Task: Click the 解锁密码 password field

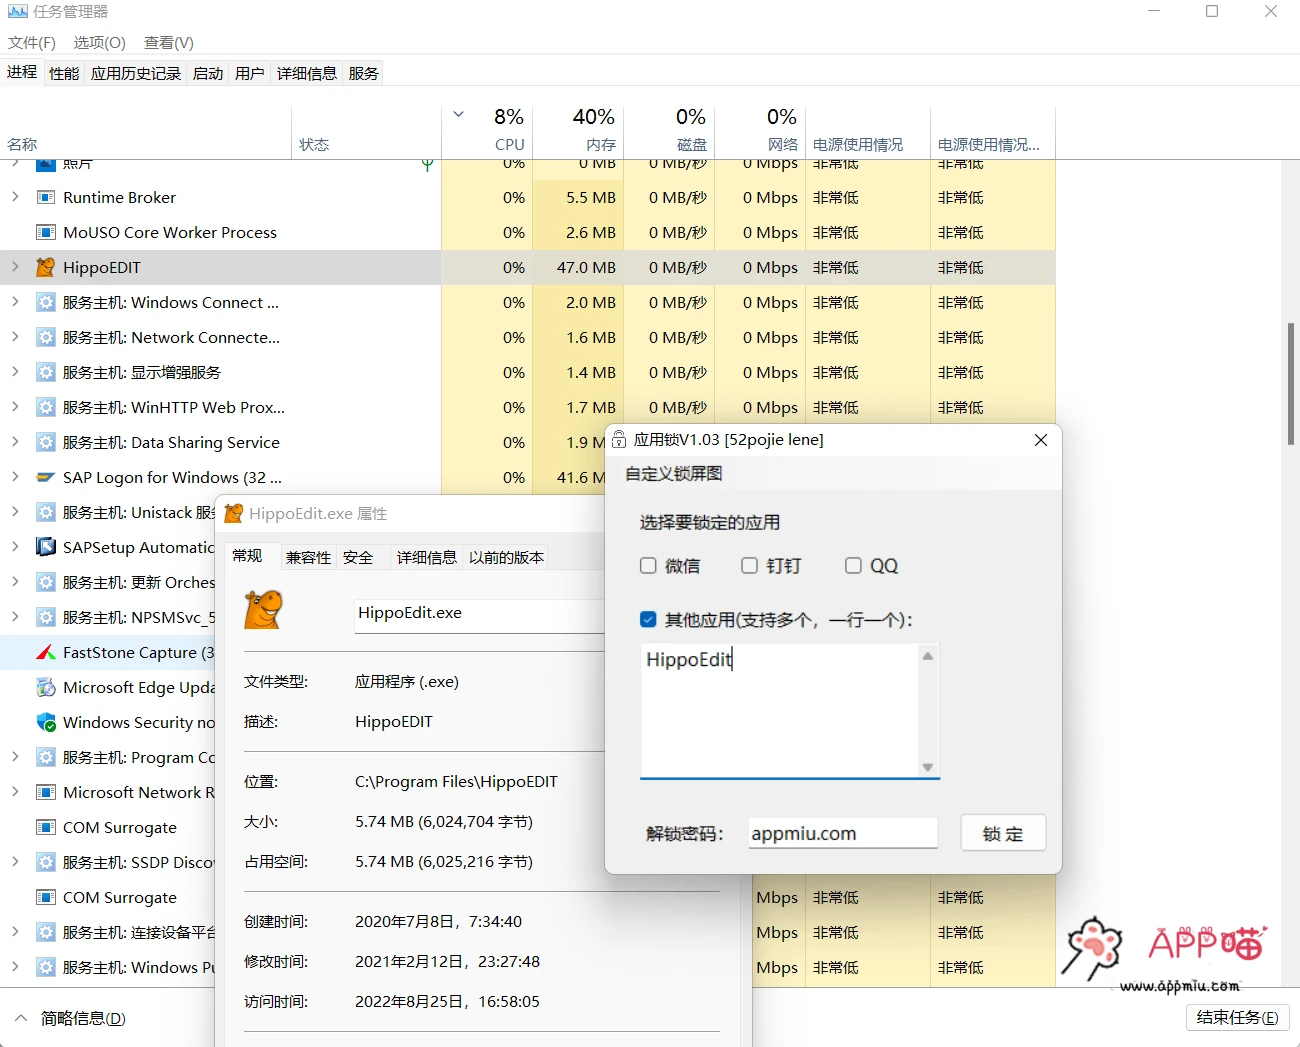Action: [843, 833]
